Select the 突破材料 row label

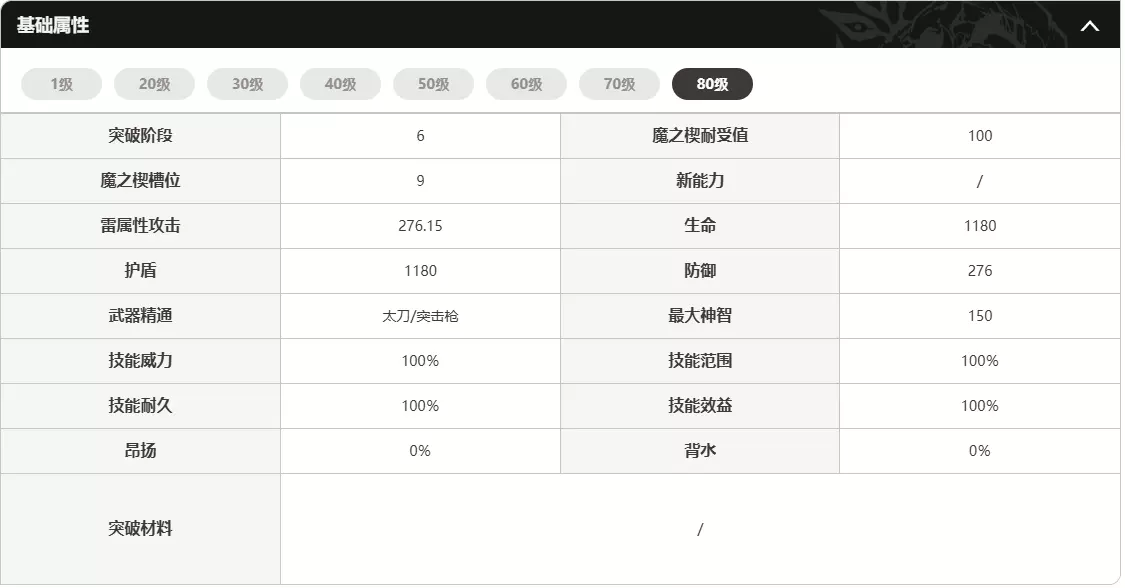point(140,529)
